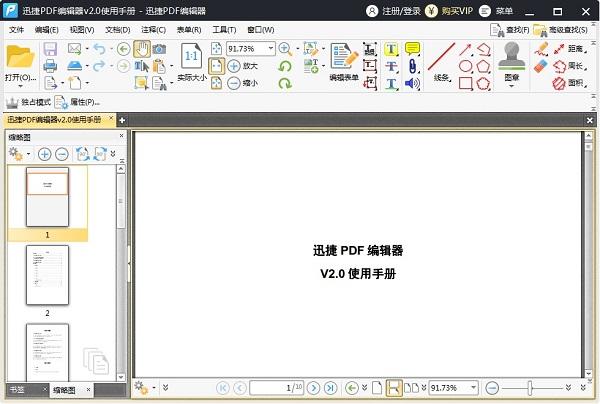Image resolution: width=600 pixels, height=404 pixels.
Task: Expand thumbnail panel options gear dropdown
Action: (x=28, y=154)
